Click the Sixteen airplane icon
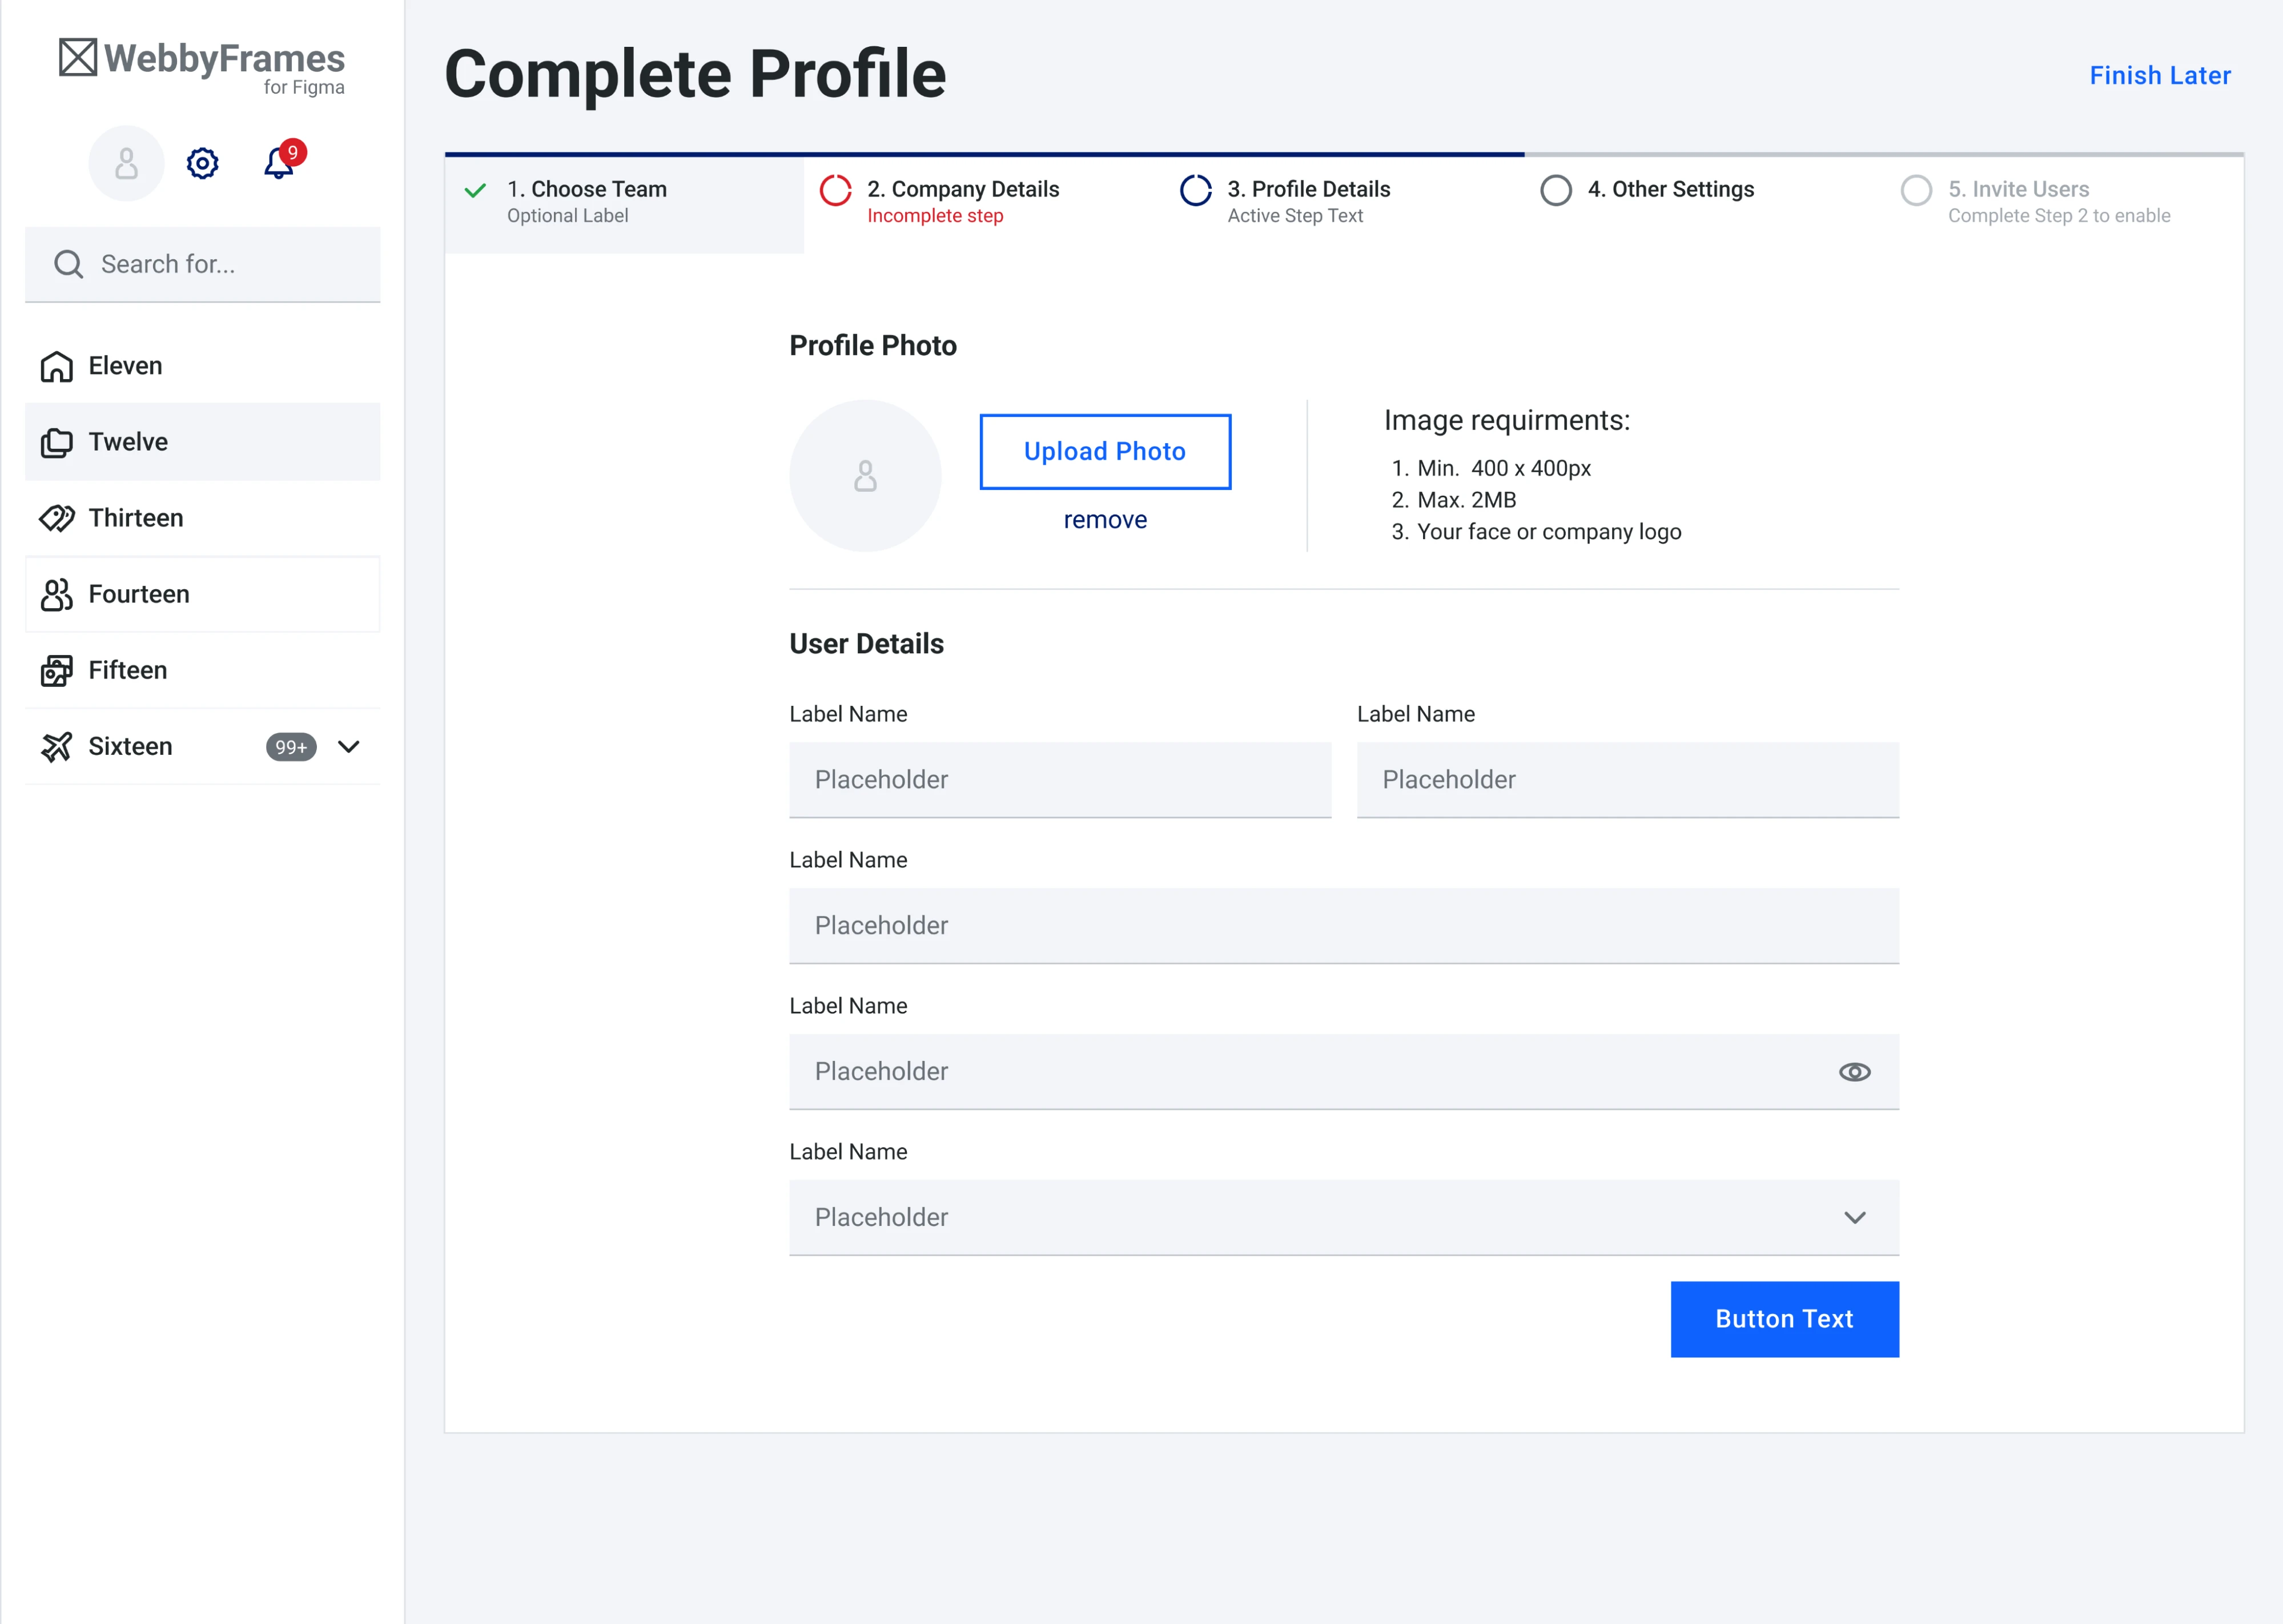The width and height of the screenshot is (2283, 1624). click(x=57, y=746)
